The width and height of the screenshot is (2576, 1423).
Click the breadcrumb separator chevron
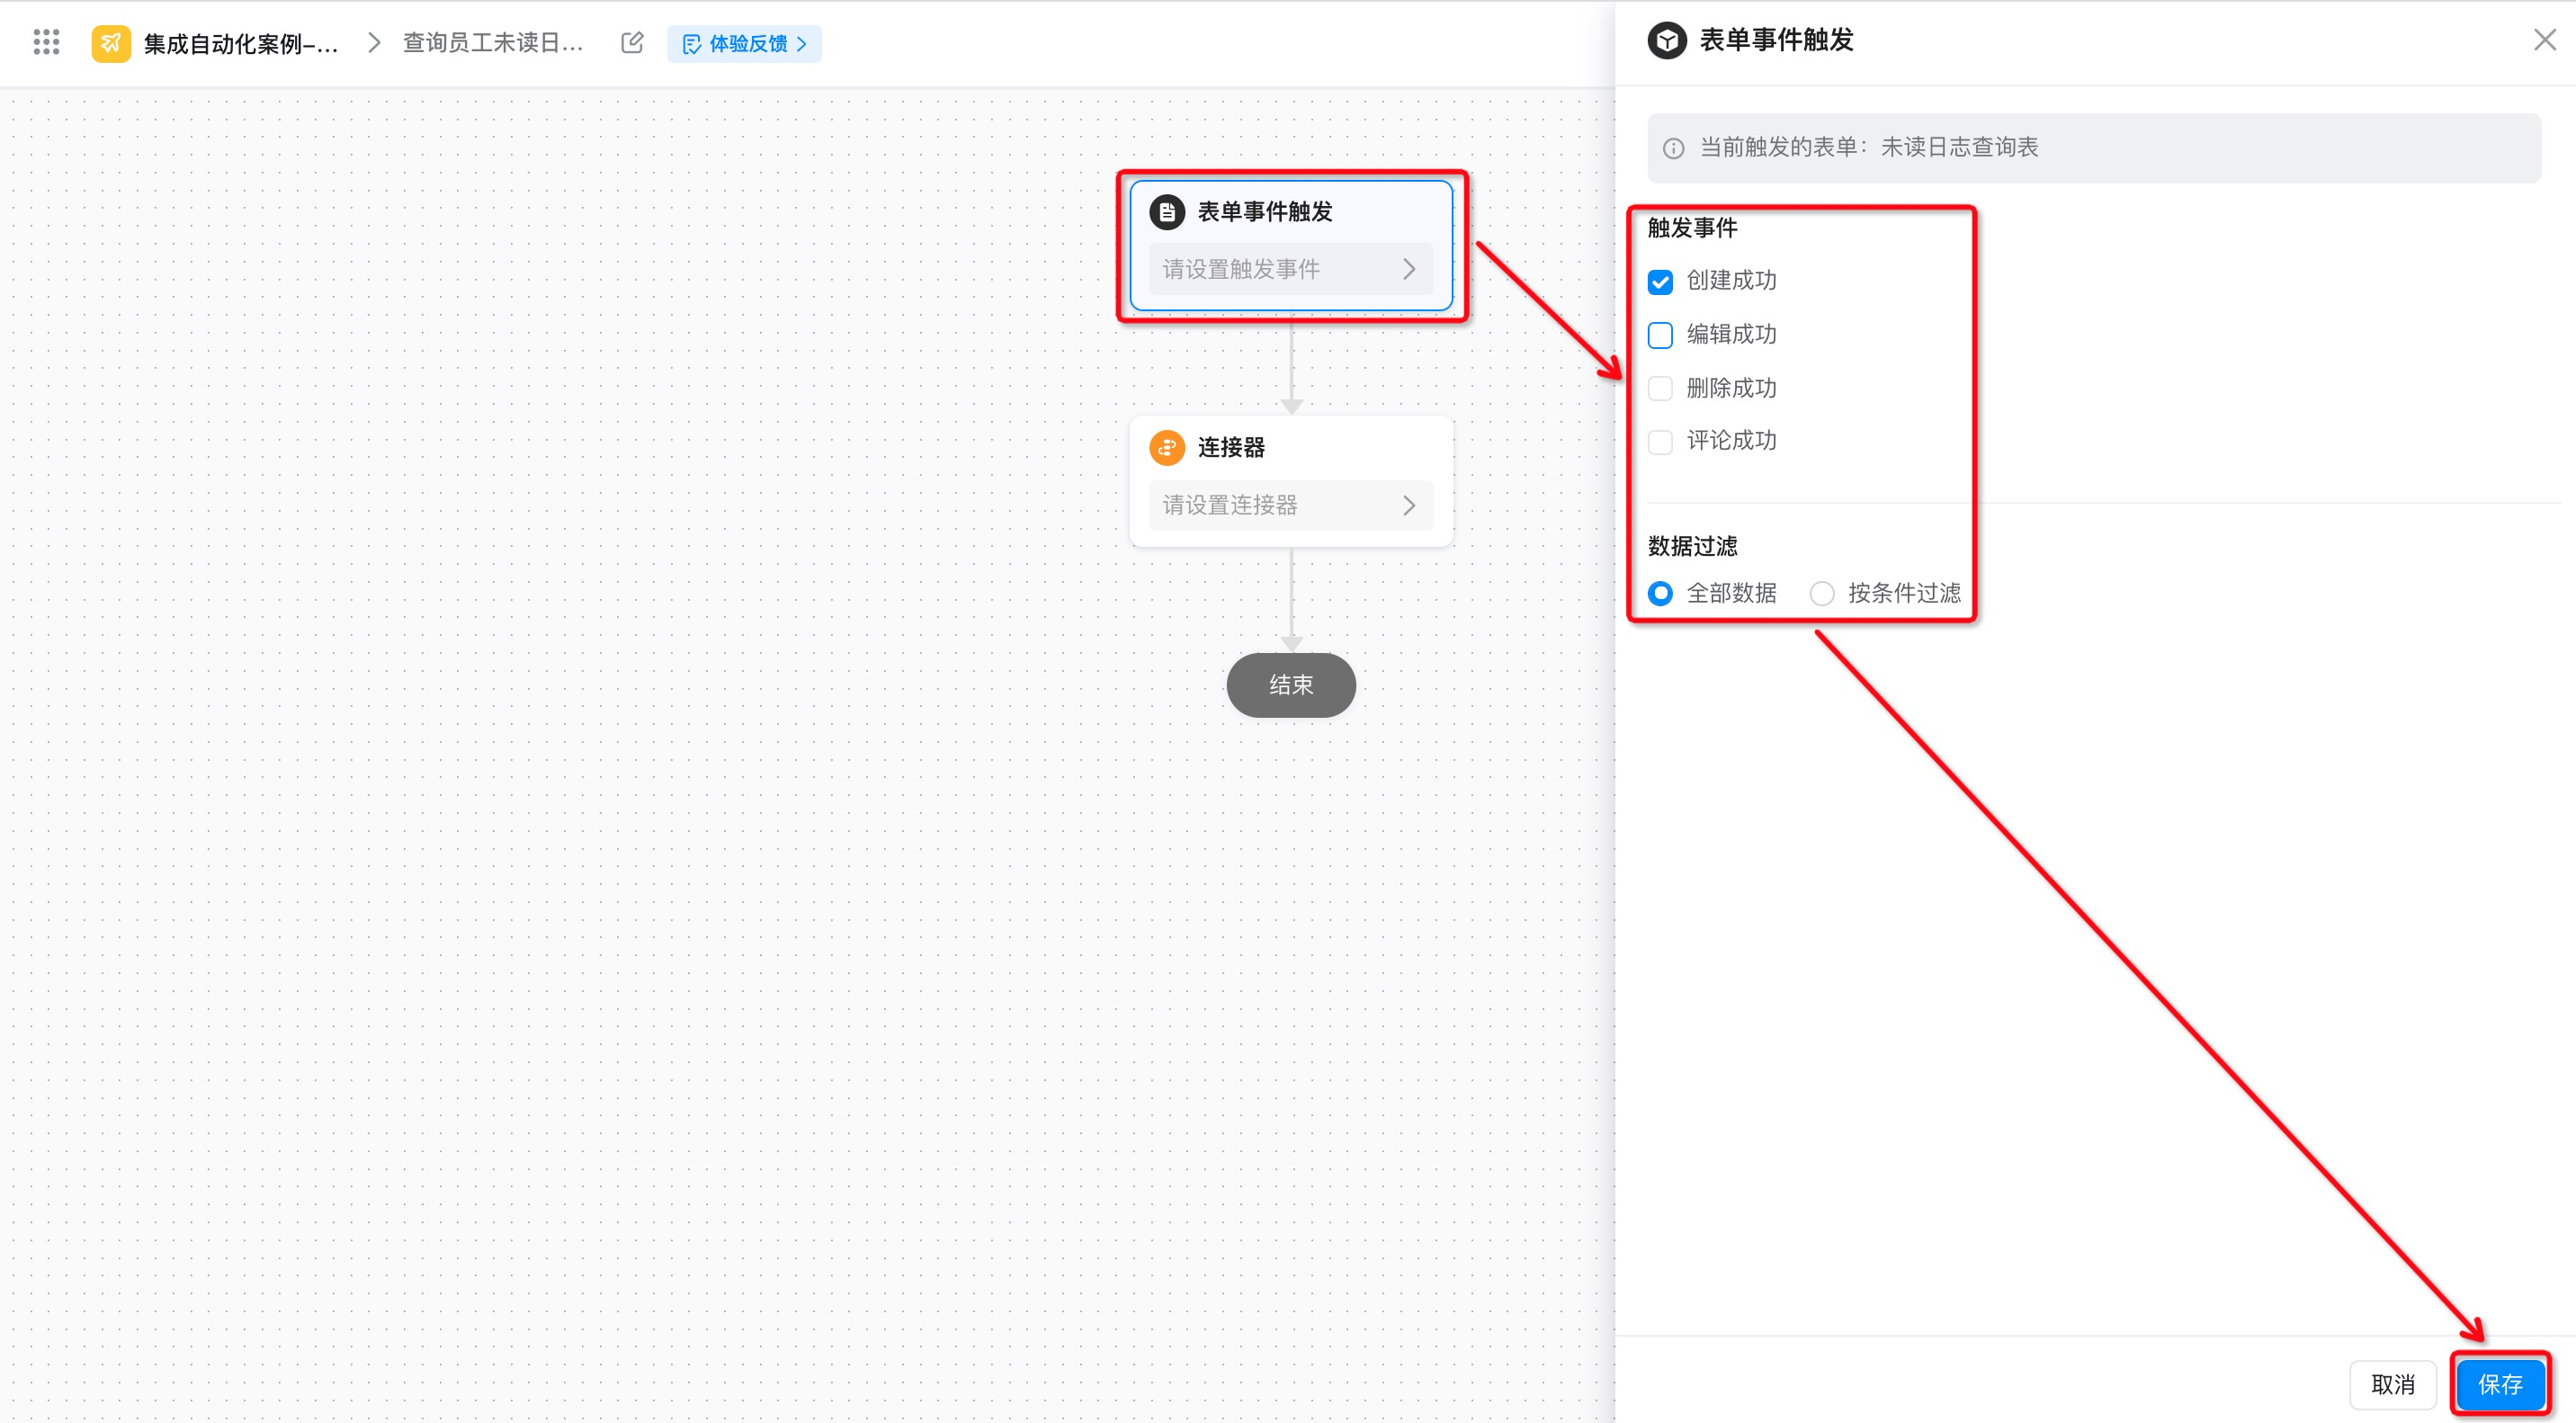tap(374, 43)
